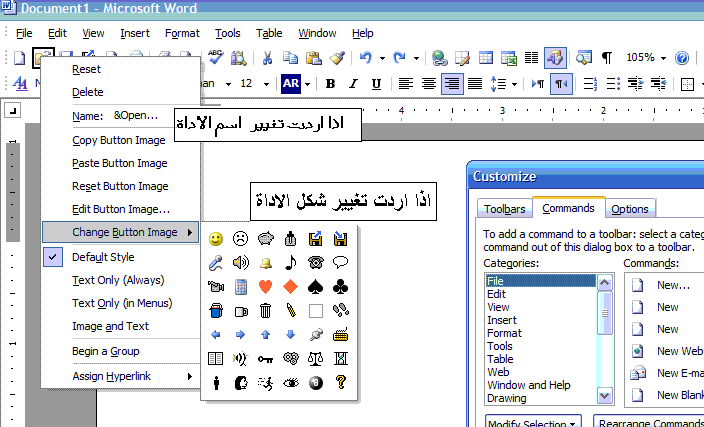Click Edit Button Image in context menu
This screenshot has height=427, width=704.
[x=120, y=209]
